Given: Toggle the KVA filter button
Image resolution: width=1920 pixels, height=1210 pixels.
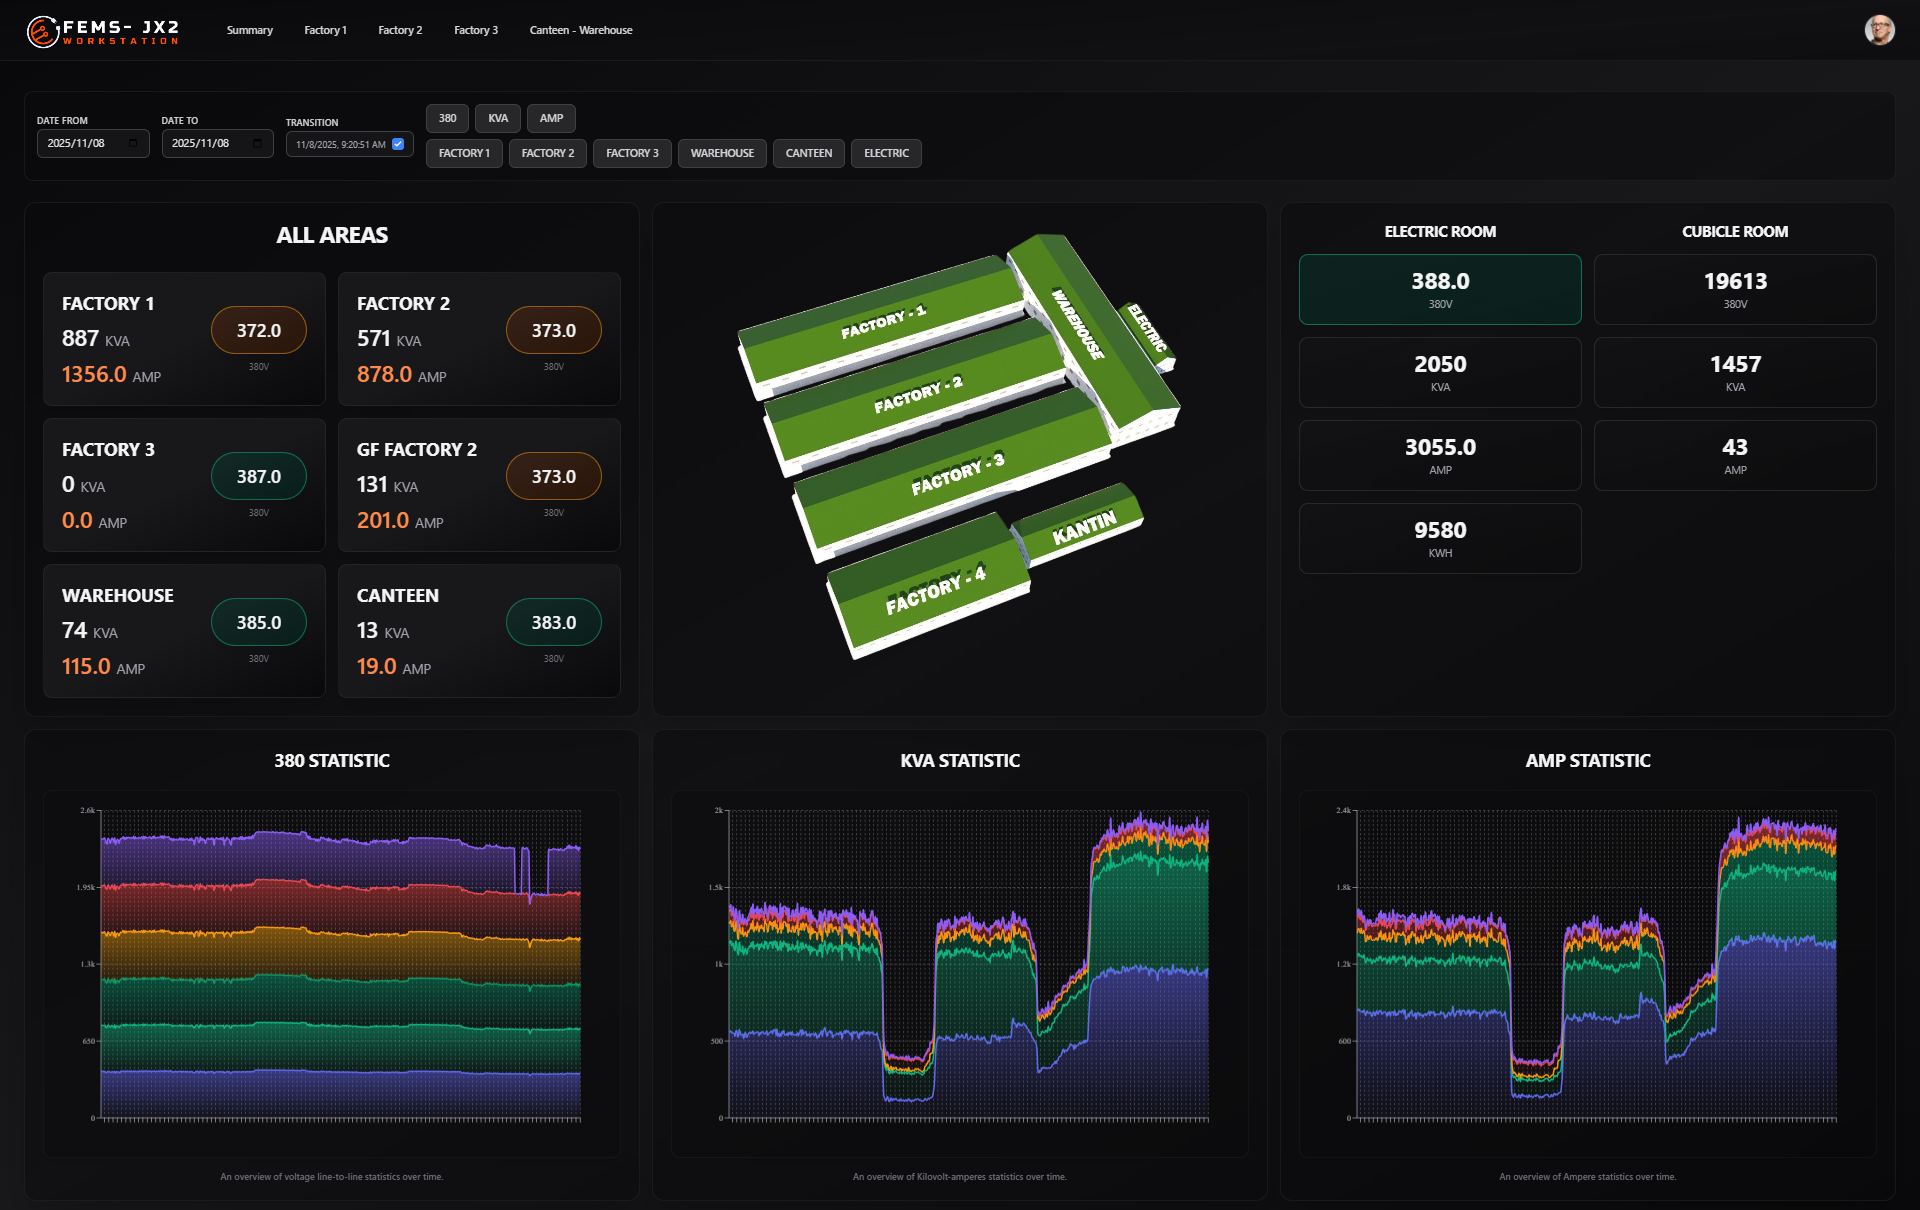Looking at the screenshot, I should (x=498, y=119).
